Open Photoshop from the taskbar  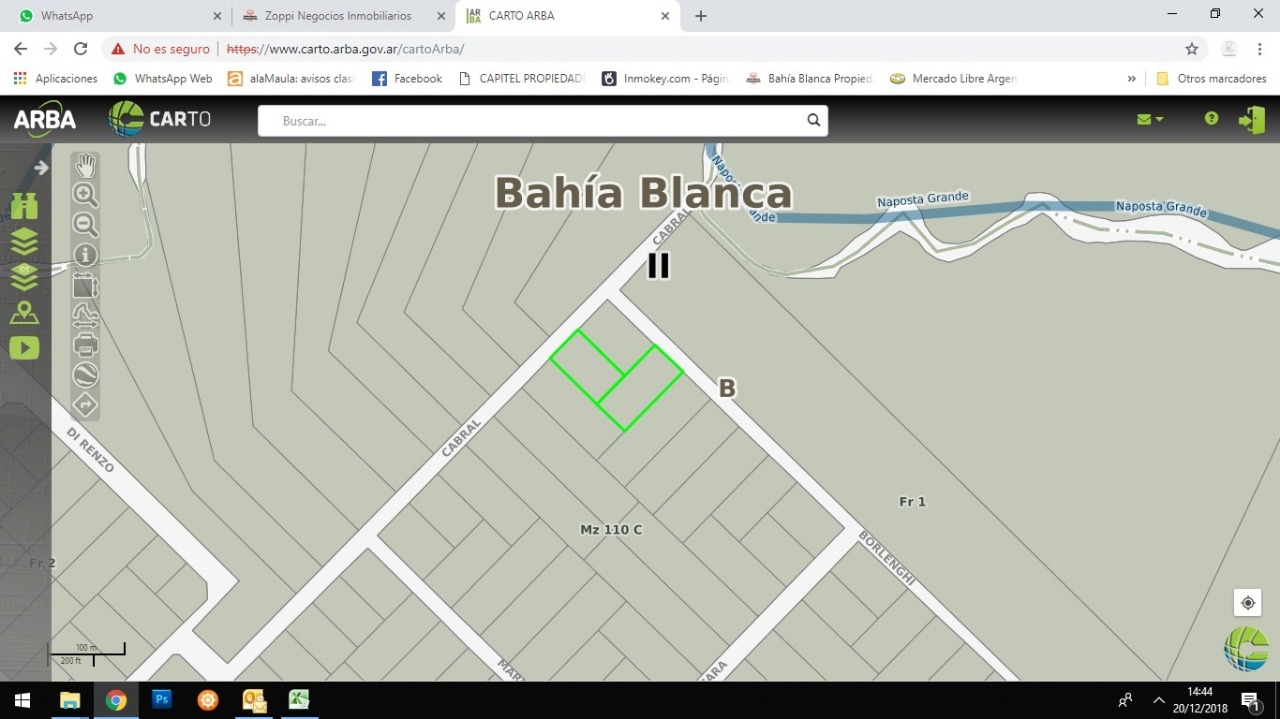point(162,700)
